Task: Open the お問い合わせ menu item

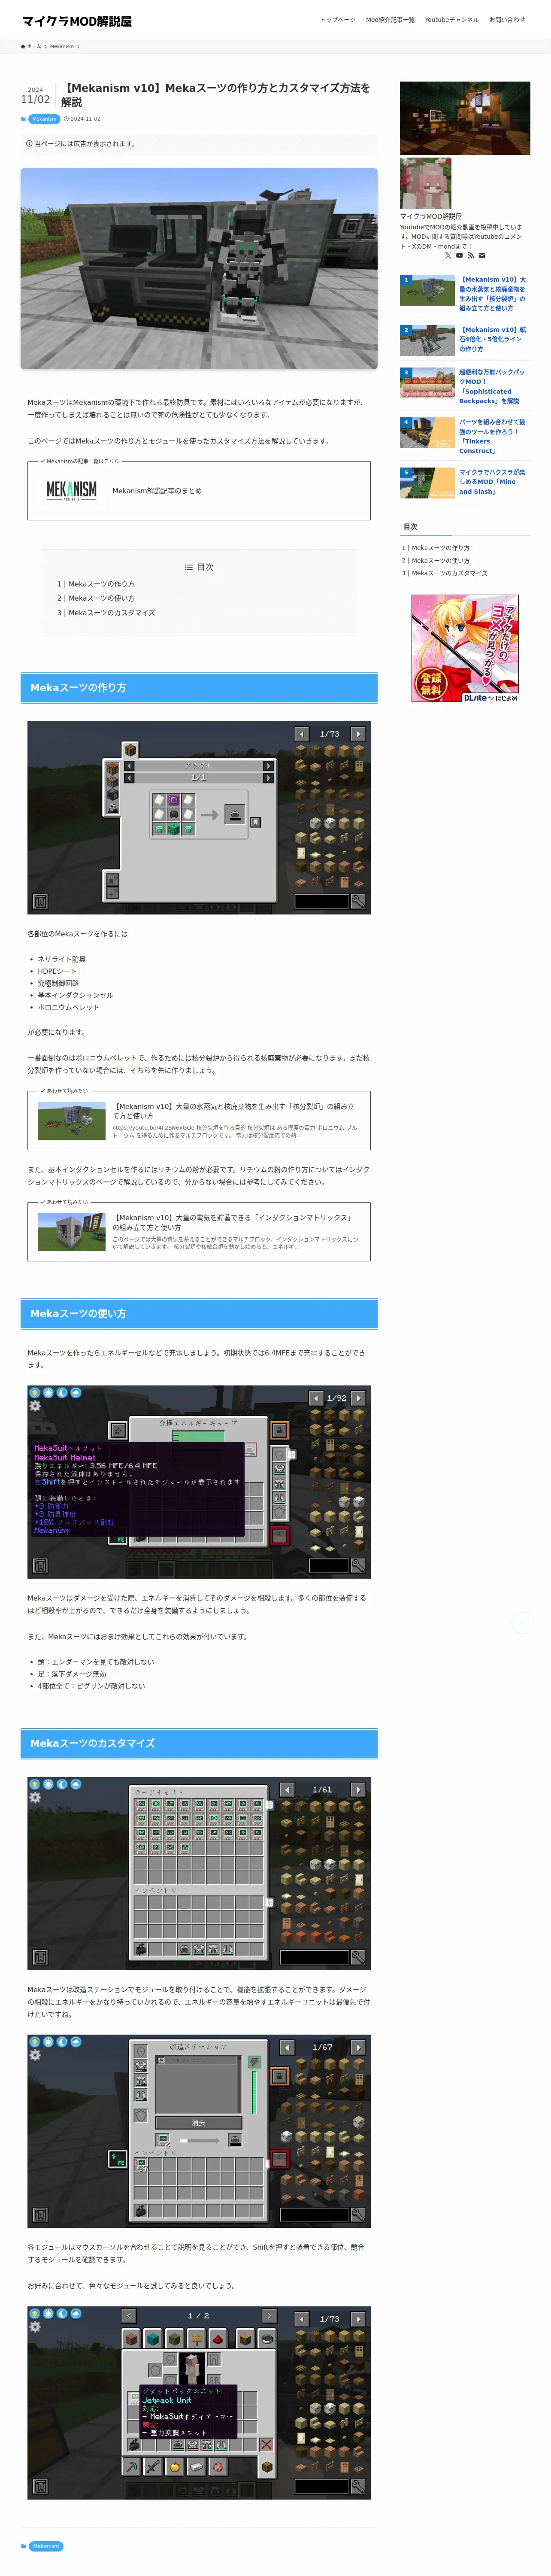Action: (507, 20)
